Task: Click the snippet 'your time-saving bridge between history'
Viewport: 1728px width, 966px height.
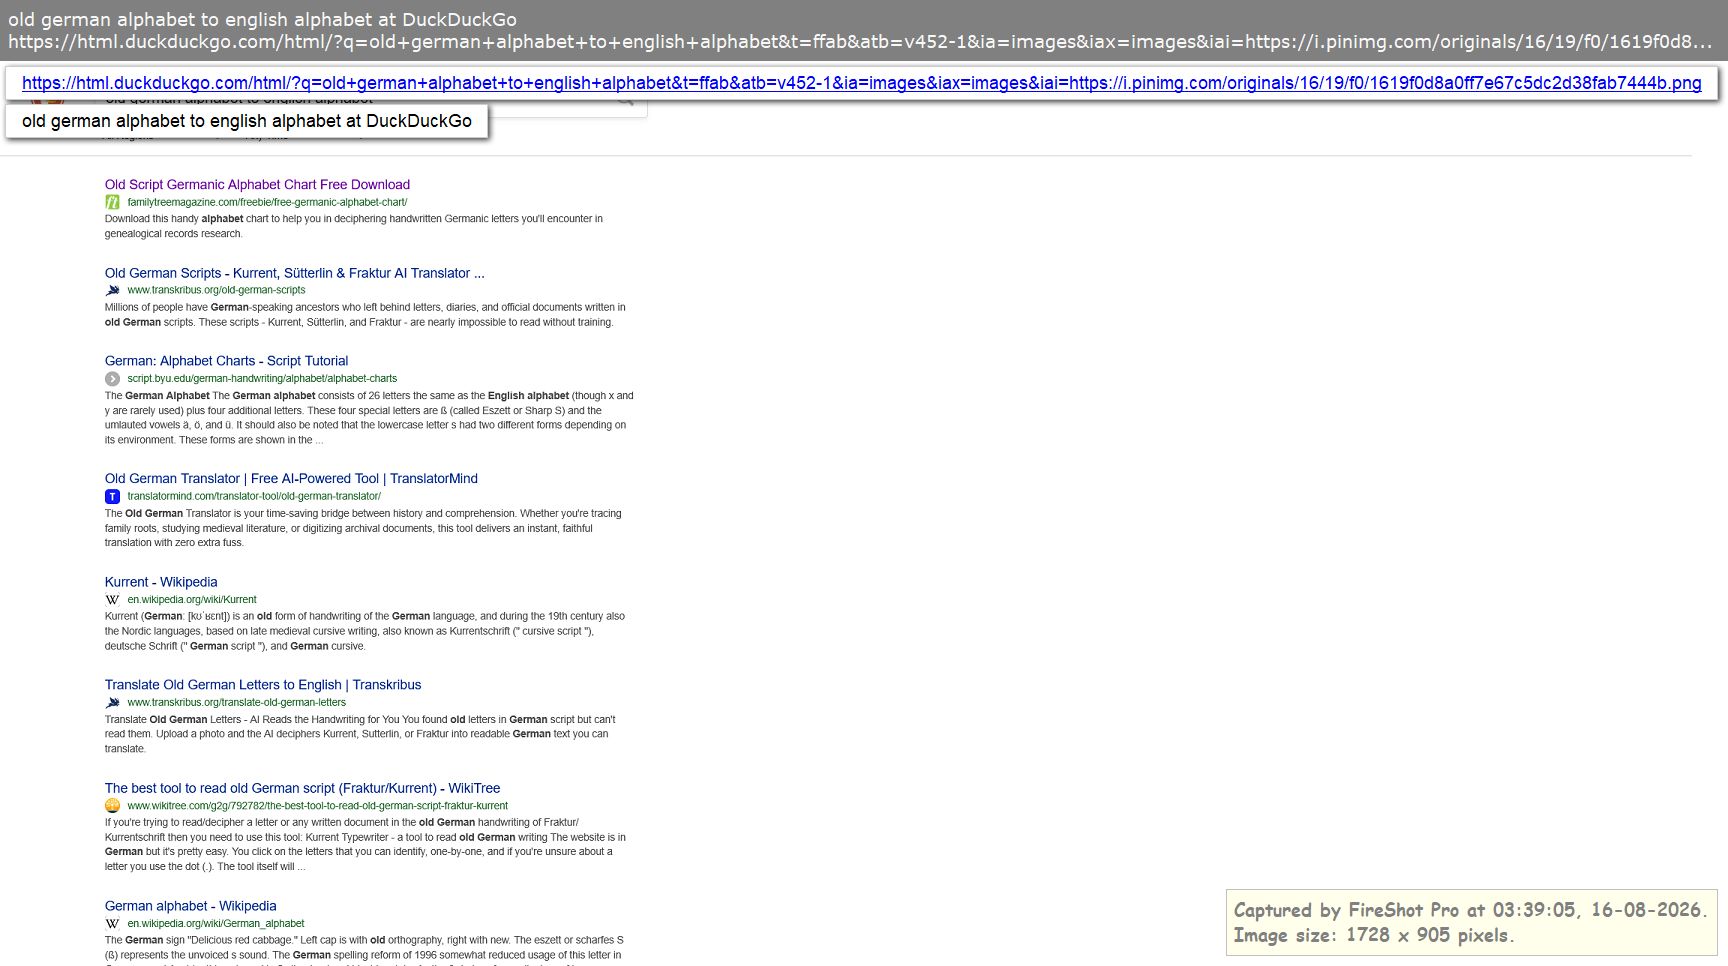Action: tap(363, 528)
